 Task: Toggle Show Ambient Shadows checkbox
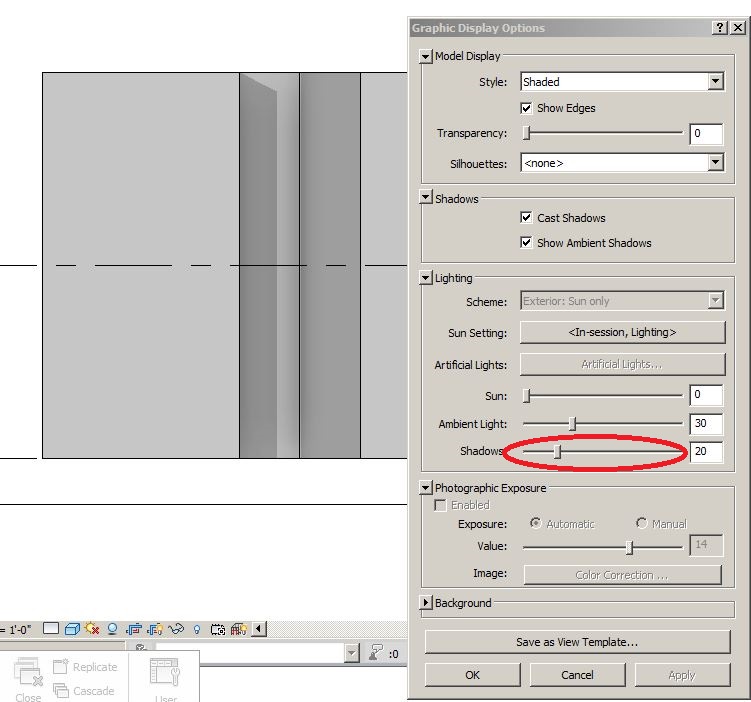pyautogui.click(x=526, y=242)
